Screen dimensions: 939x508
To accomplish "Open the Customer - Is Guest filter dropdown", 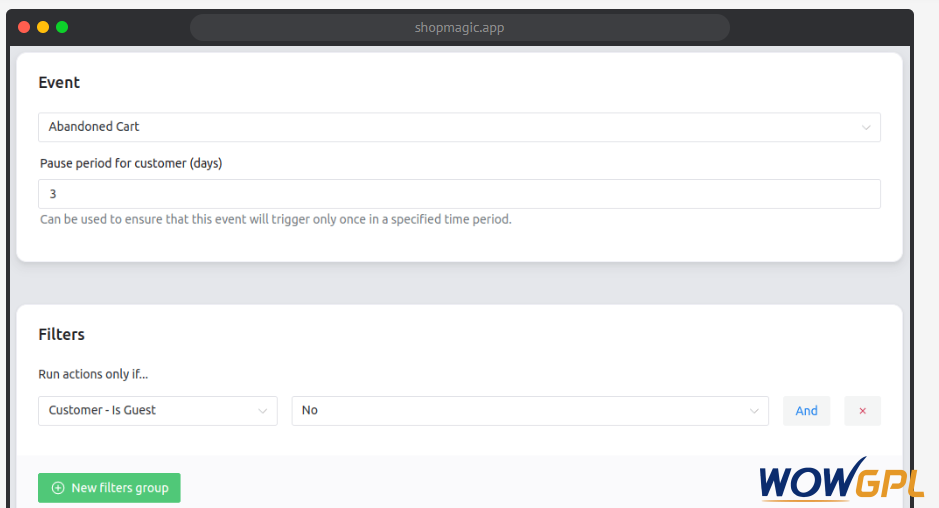I will pyautogui.click(x=157, y=411).
